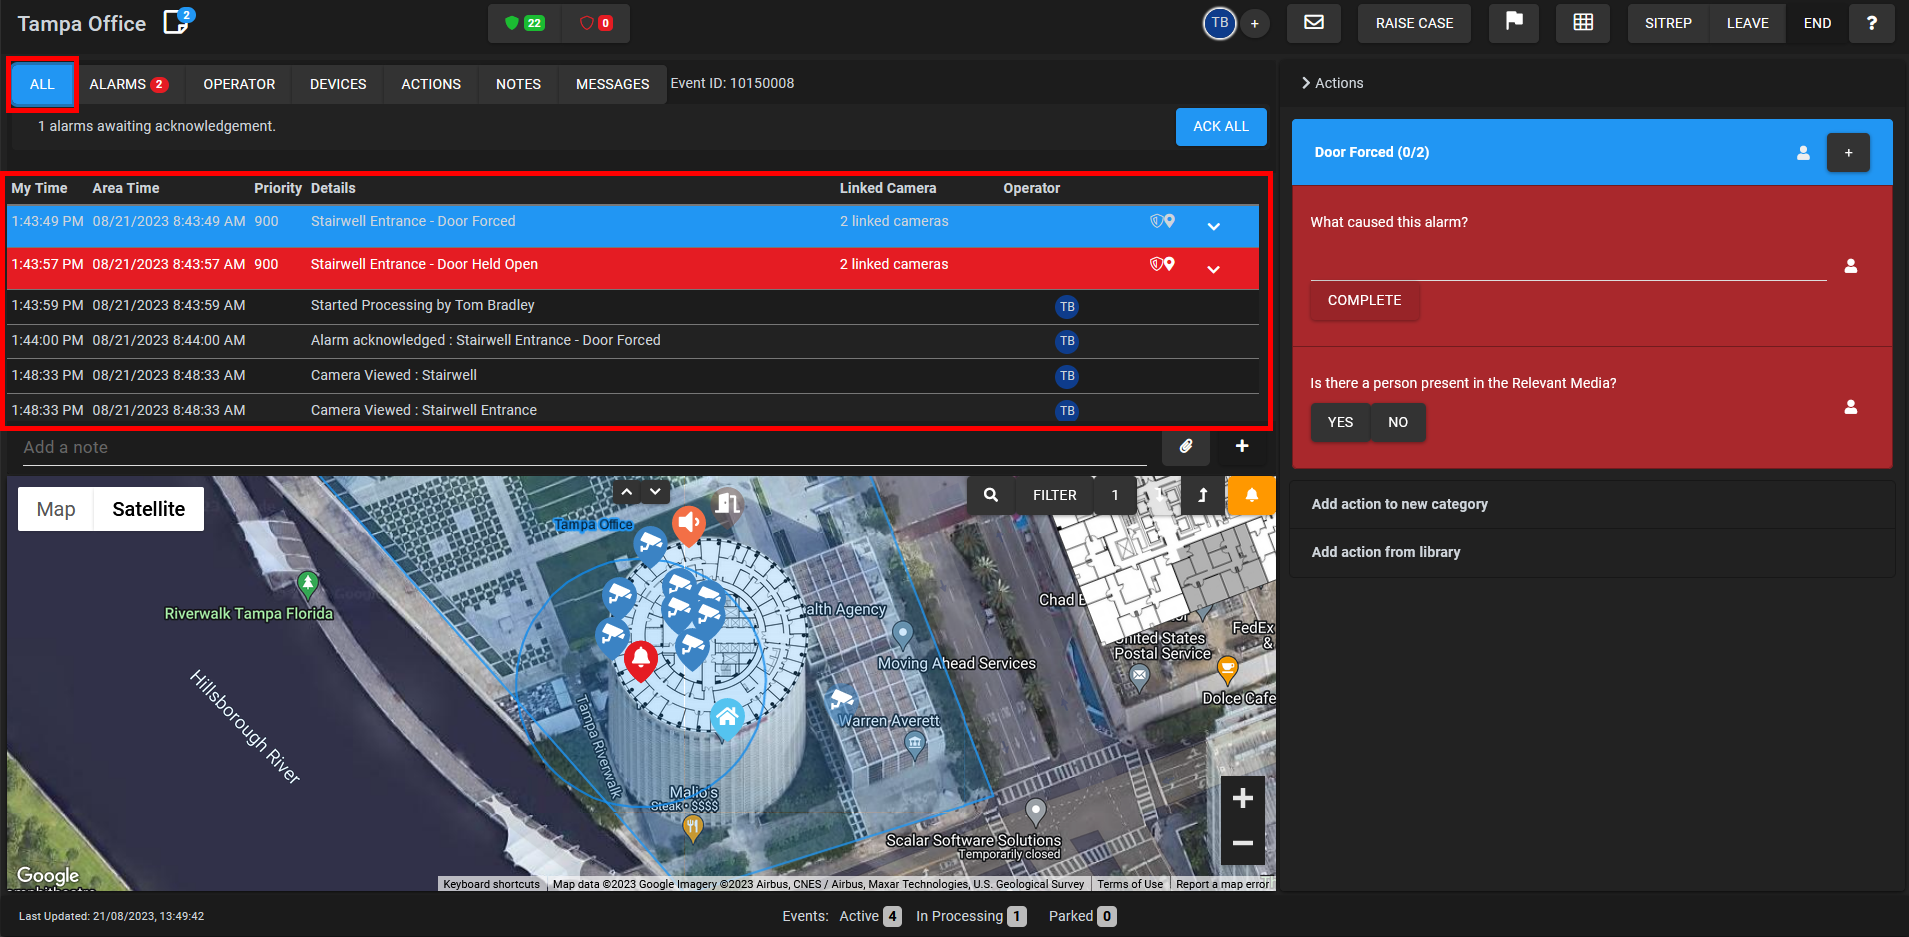The width and height of the screenshot is (1909, 937).
Task: Click the shield-pin icon on Door Held Open row
Action: (1162, 264)
